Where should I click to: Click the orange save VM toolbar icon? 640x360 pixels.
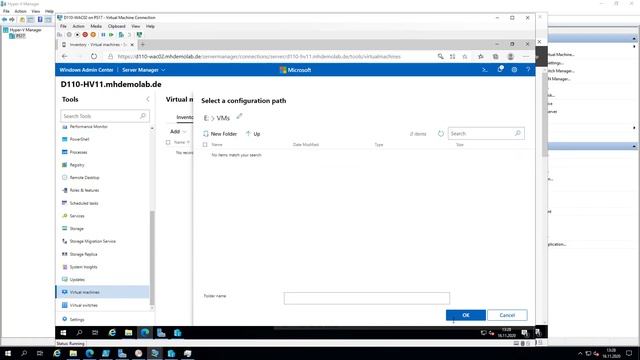[93, 35]
